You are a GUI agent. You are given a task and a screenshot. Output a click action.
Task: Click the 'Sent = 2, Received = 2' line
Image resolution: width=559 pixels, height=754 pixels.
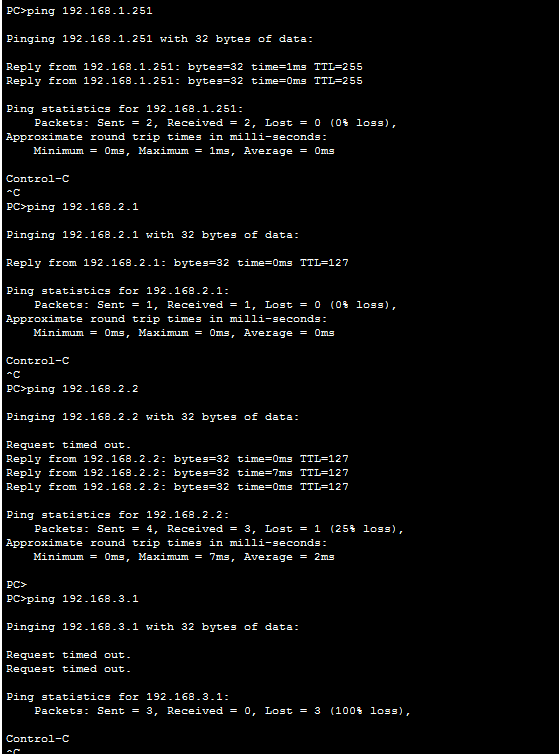click(215, 123)
